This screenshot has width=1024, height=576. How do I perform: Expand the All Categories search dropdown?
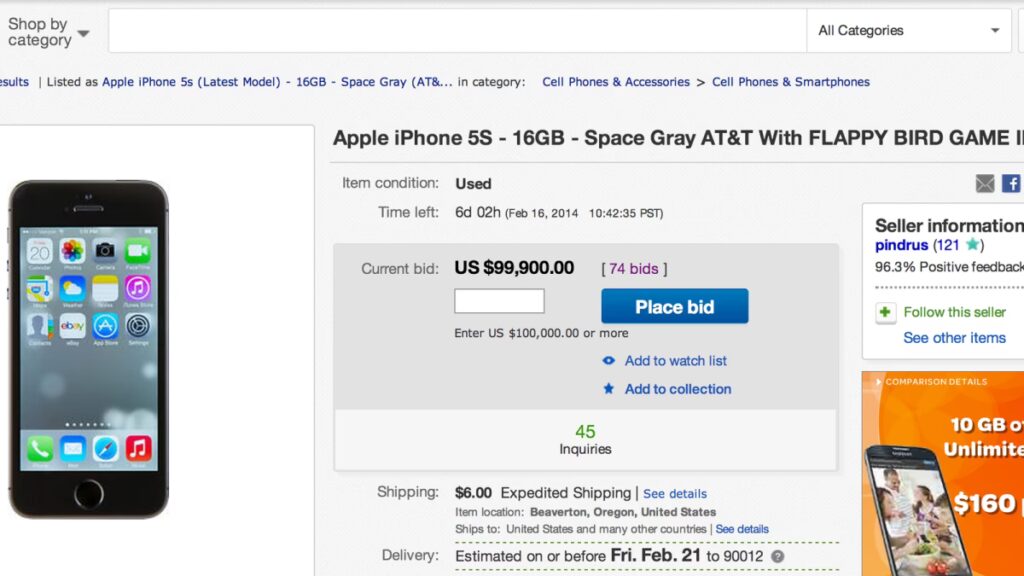[909, 31]
